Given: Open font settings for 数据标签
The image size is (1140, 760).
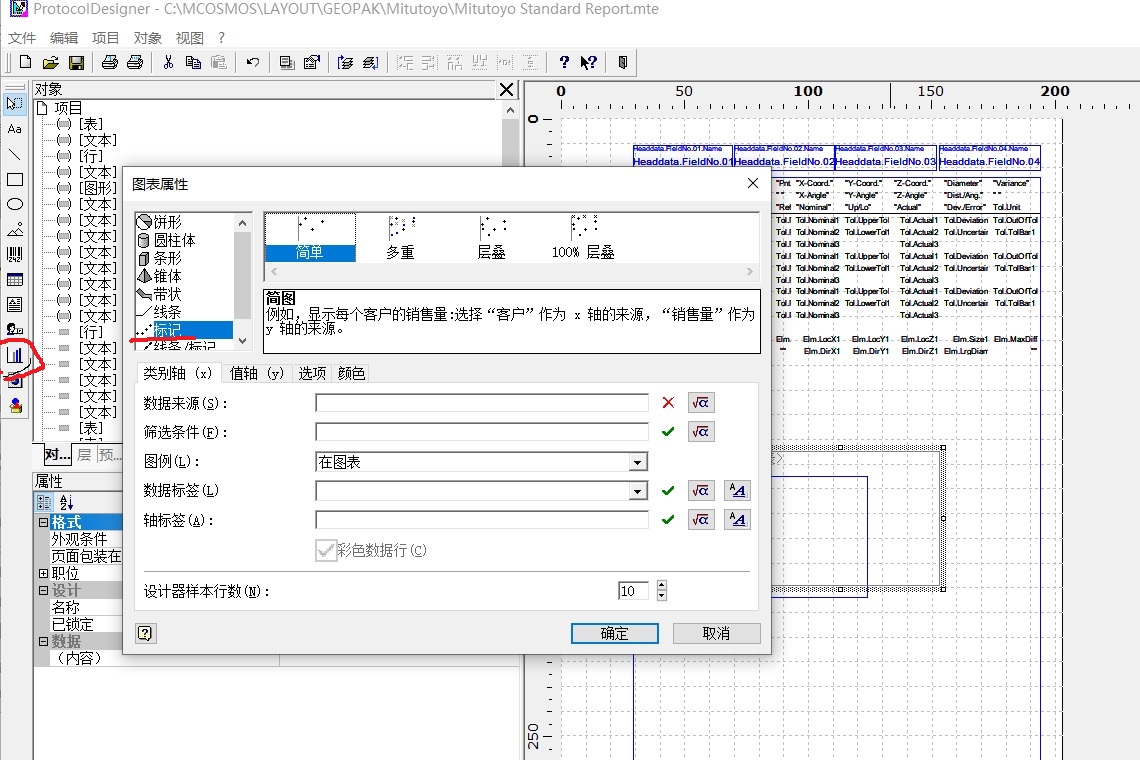Looking at the screenshot, I should [x=737, y=490].
